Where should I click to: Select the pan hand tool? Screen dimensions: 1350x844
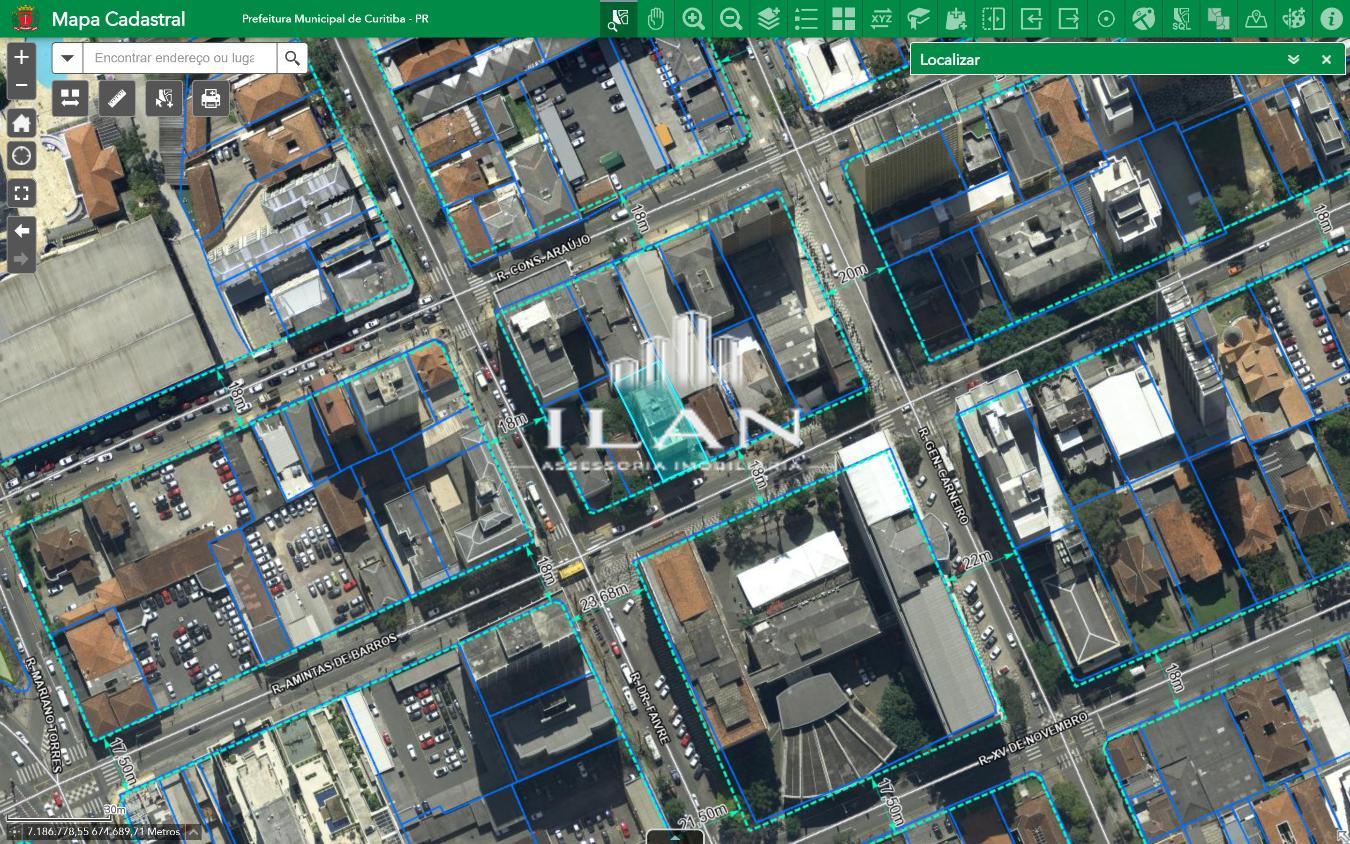click(655, 19)
